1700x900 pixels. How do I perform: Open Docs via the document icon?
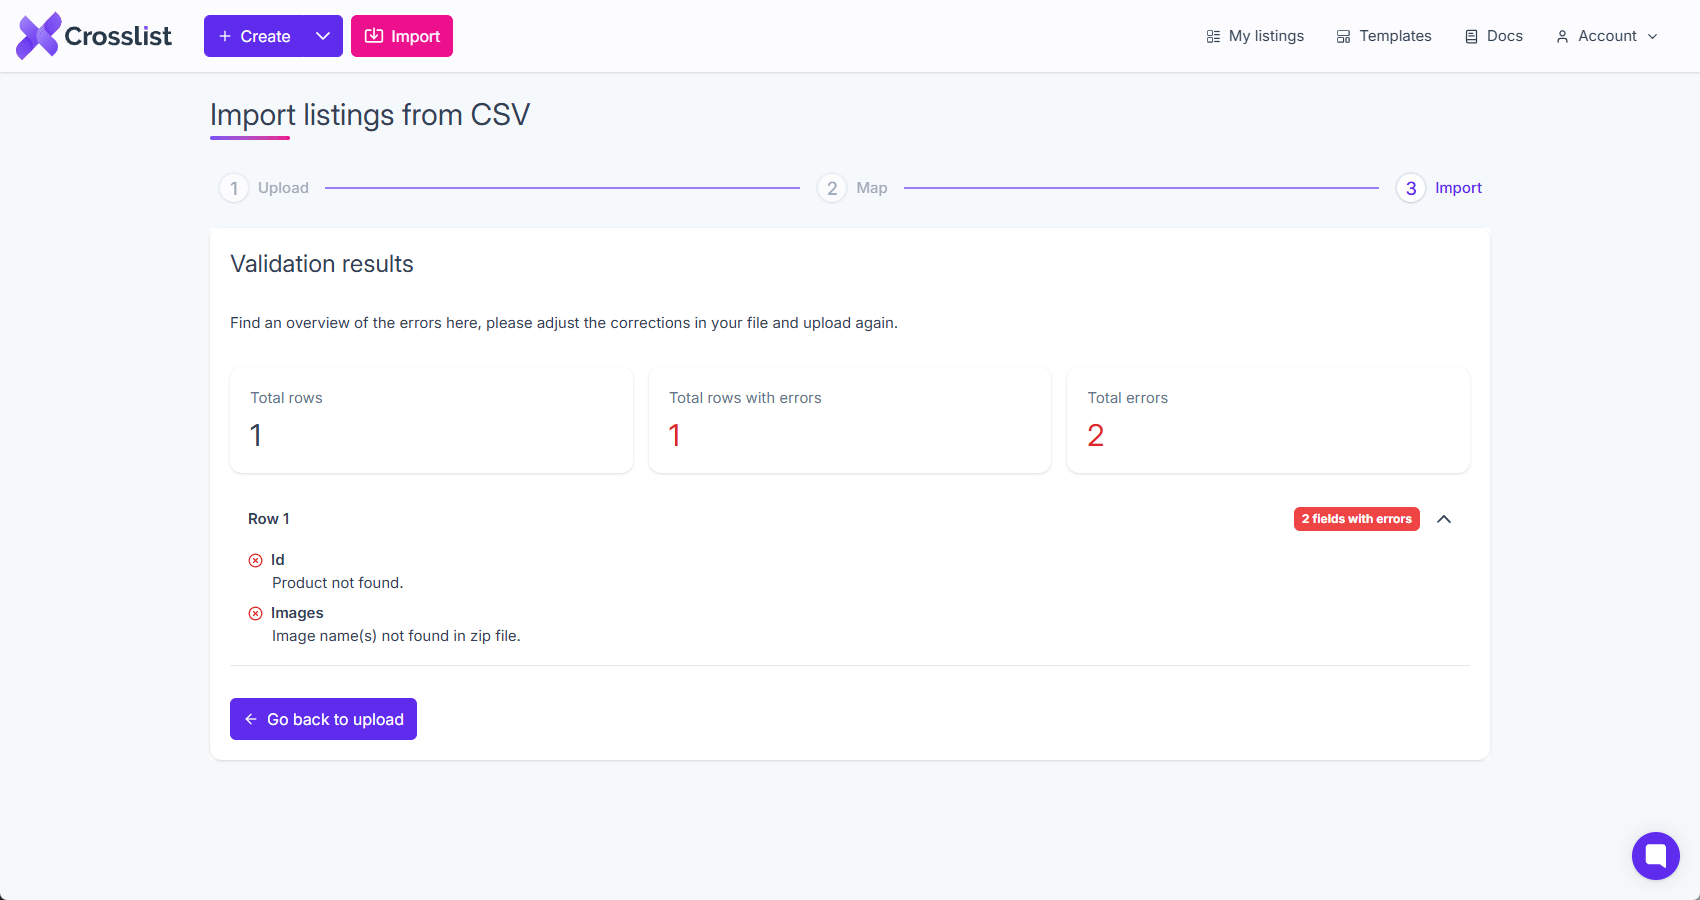[1470, 36]
